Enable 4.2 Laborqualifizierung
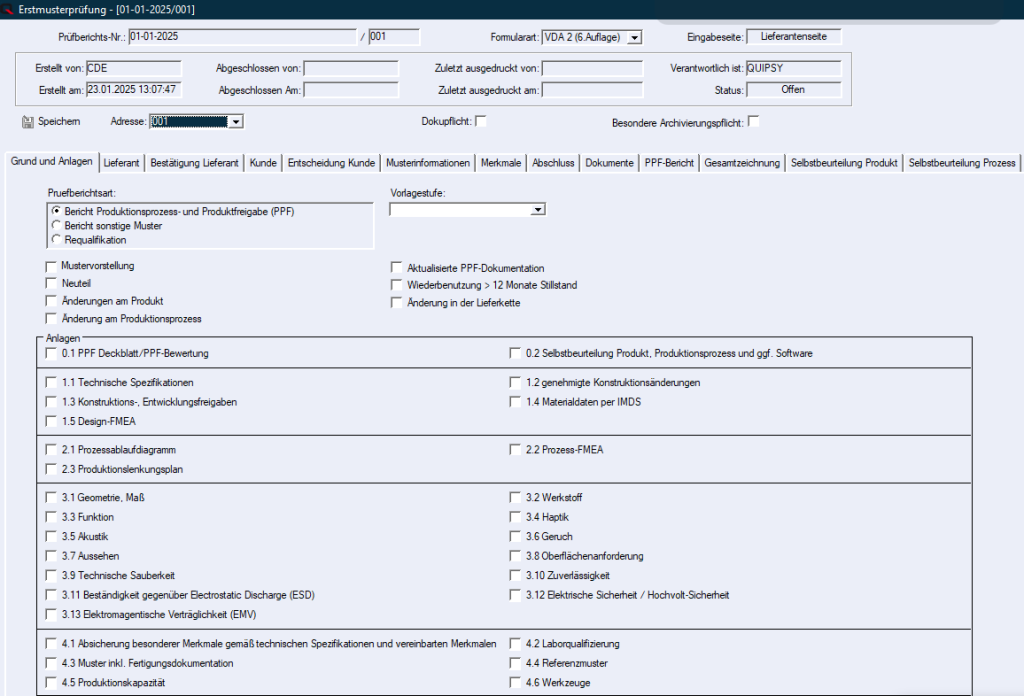 coord(515,644)
